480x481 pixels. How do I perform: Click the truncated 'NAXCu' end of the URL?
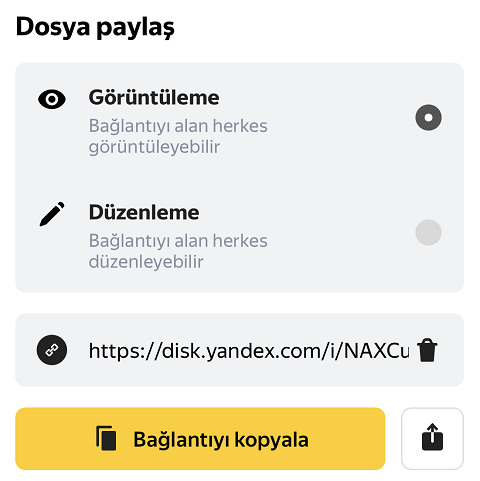pos(376,350)
